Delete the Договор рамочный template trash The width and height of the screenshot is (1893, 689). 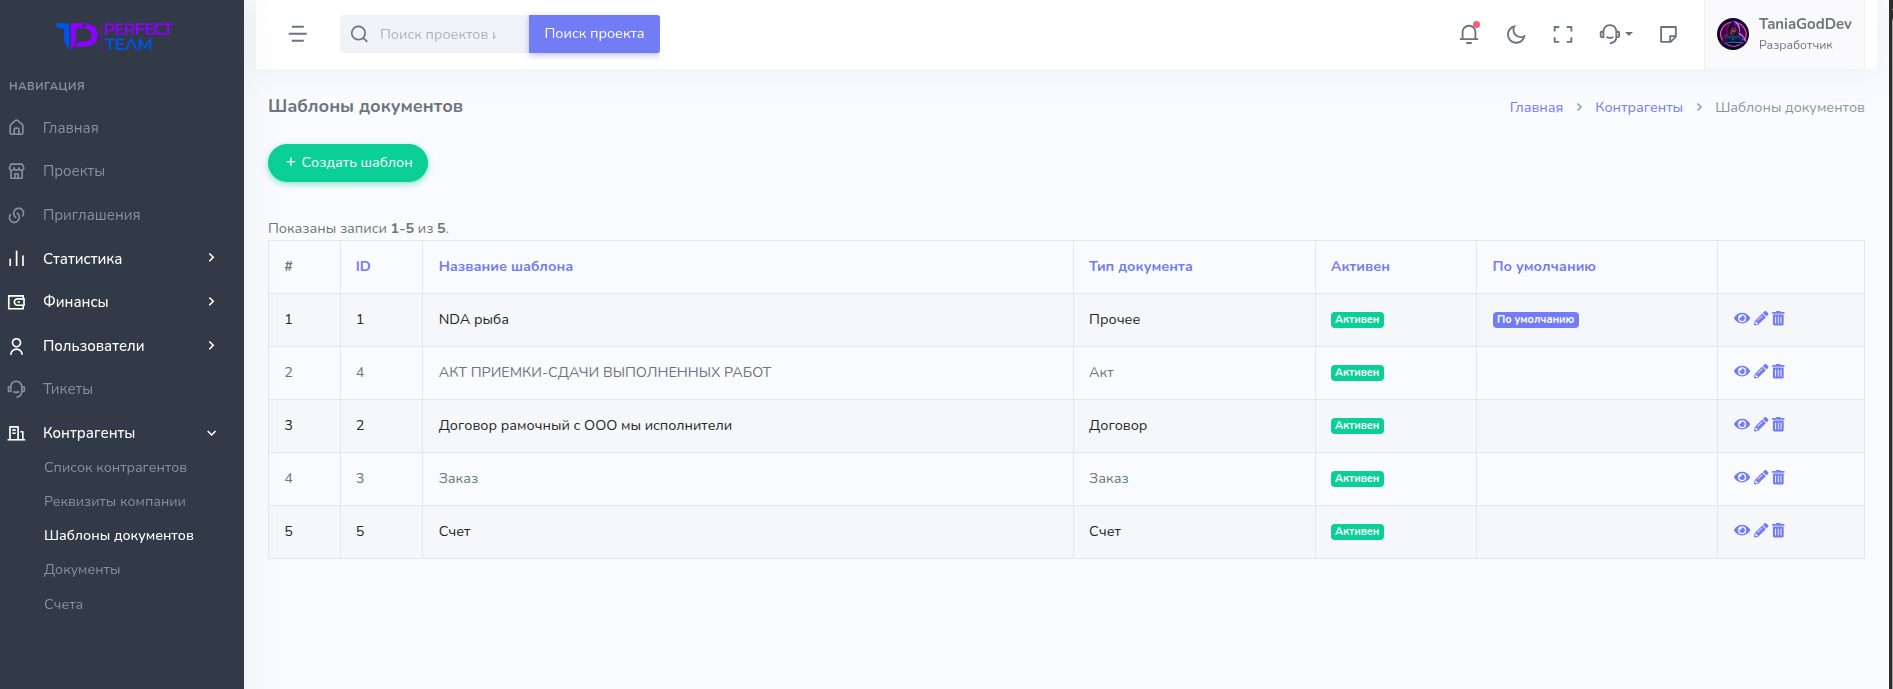(x=1778, y=425)
